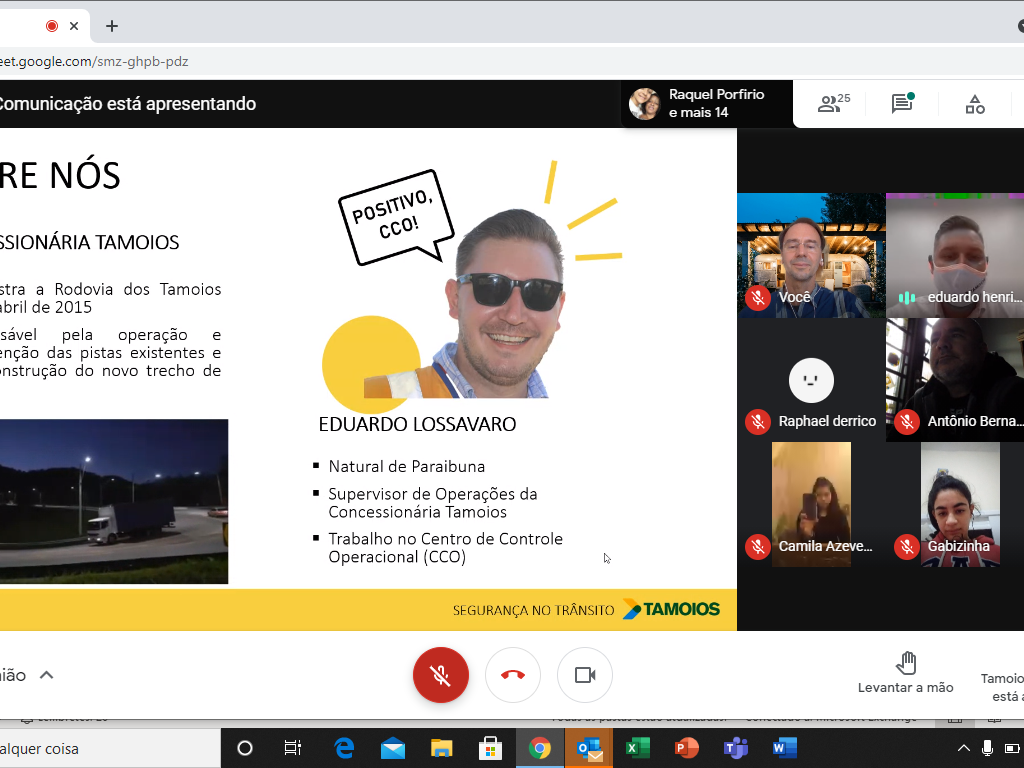Open Outlook from the taskbar
Viewport: 1024px width, 768px height.
pos(589,748)
